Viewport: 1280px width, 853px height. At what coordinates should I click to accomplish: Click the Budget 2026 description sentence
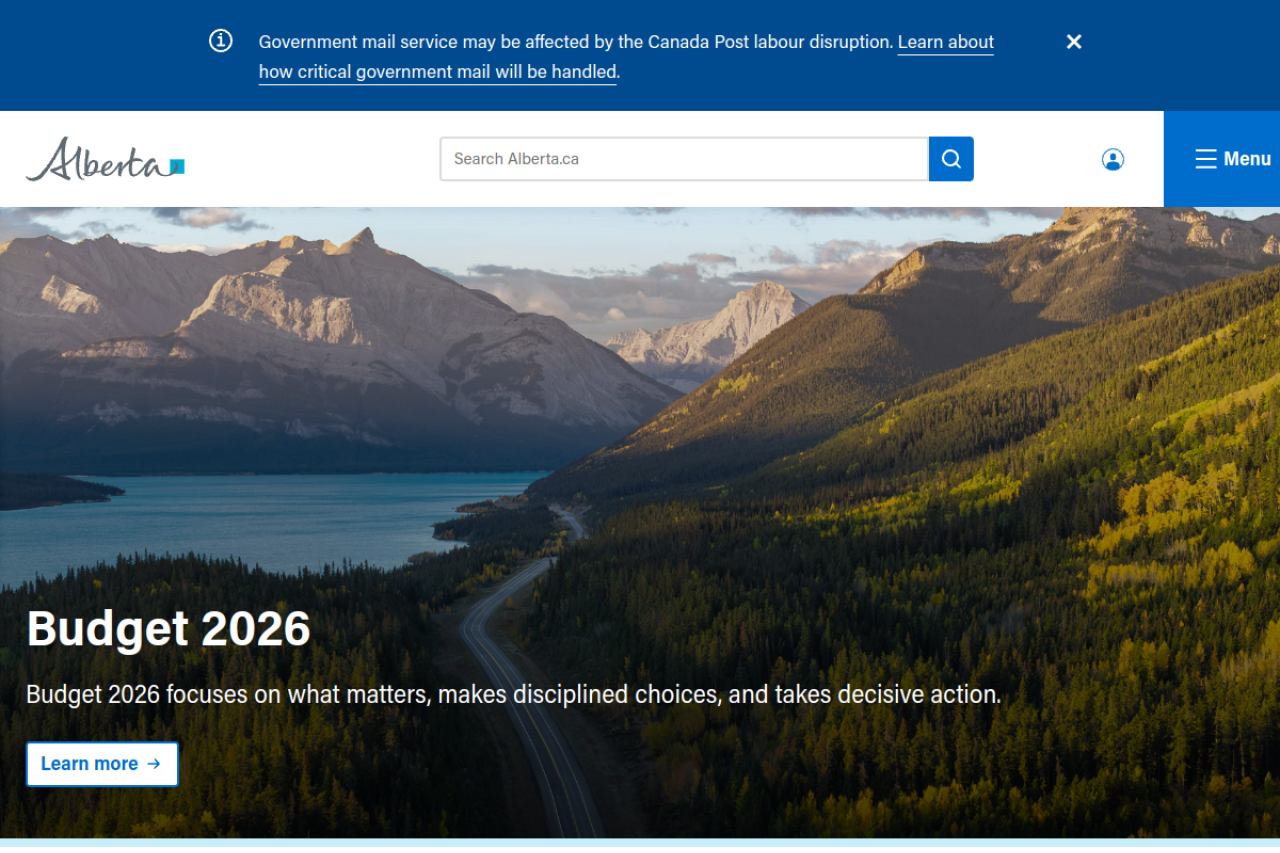513,694
